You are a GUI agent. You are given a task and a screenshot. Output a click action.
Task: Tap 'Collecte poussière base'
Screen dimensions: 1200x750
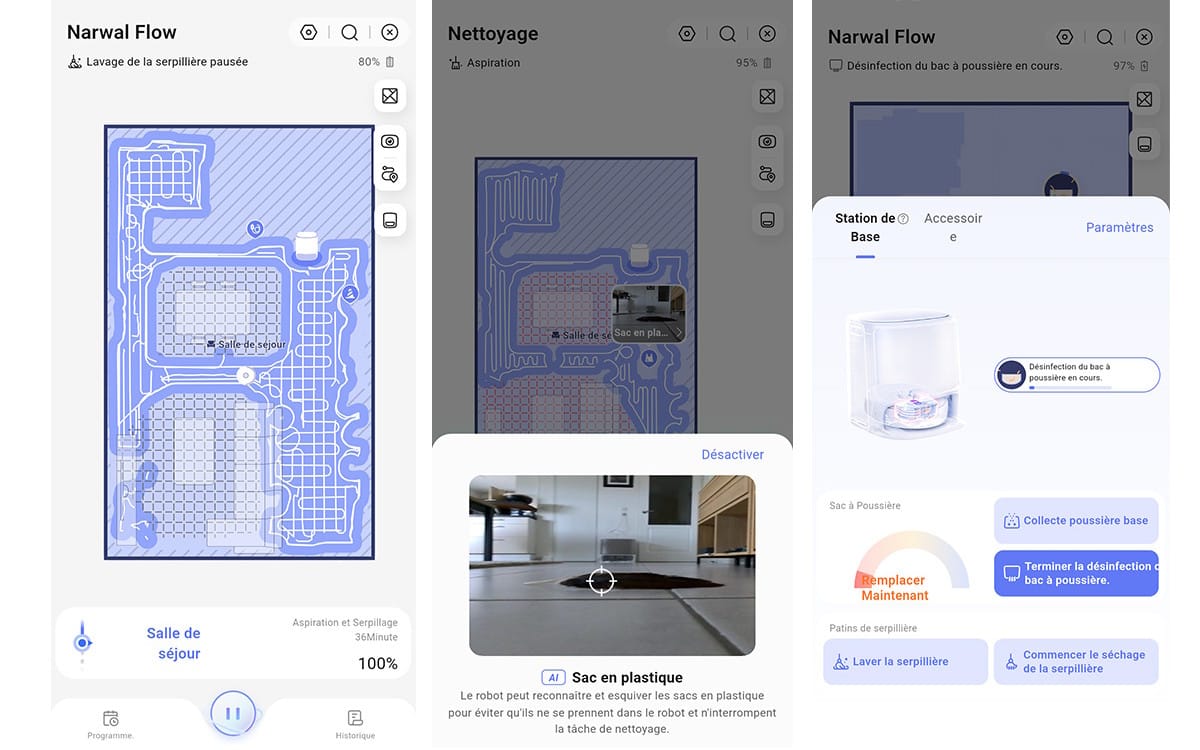pos(1076,520)
